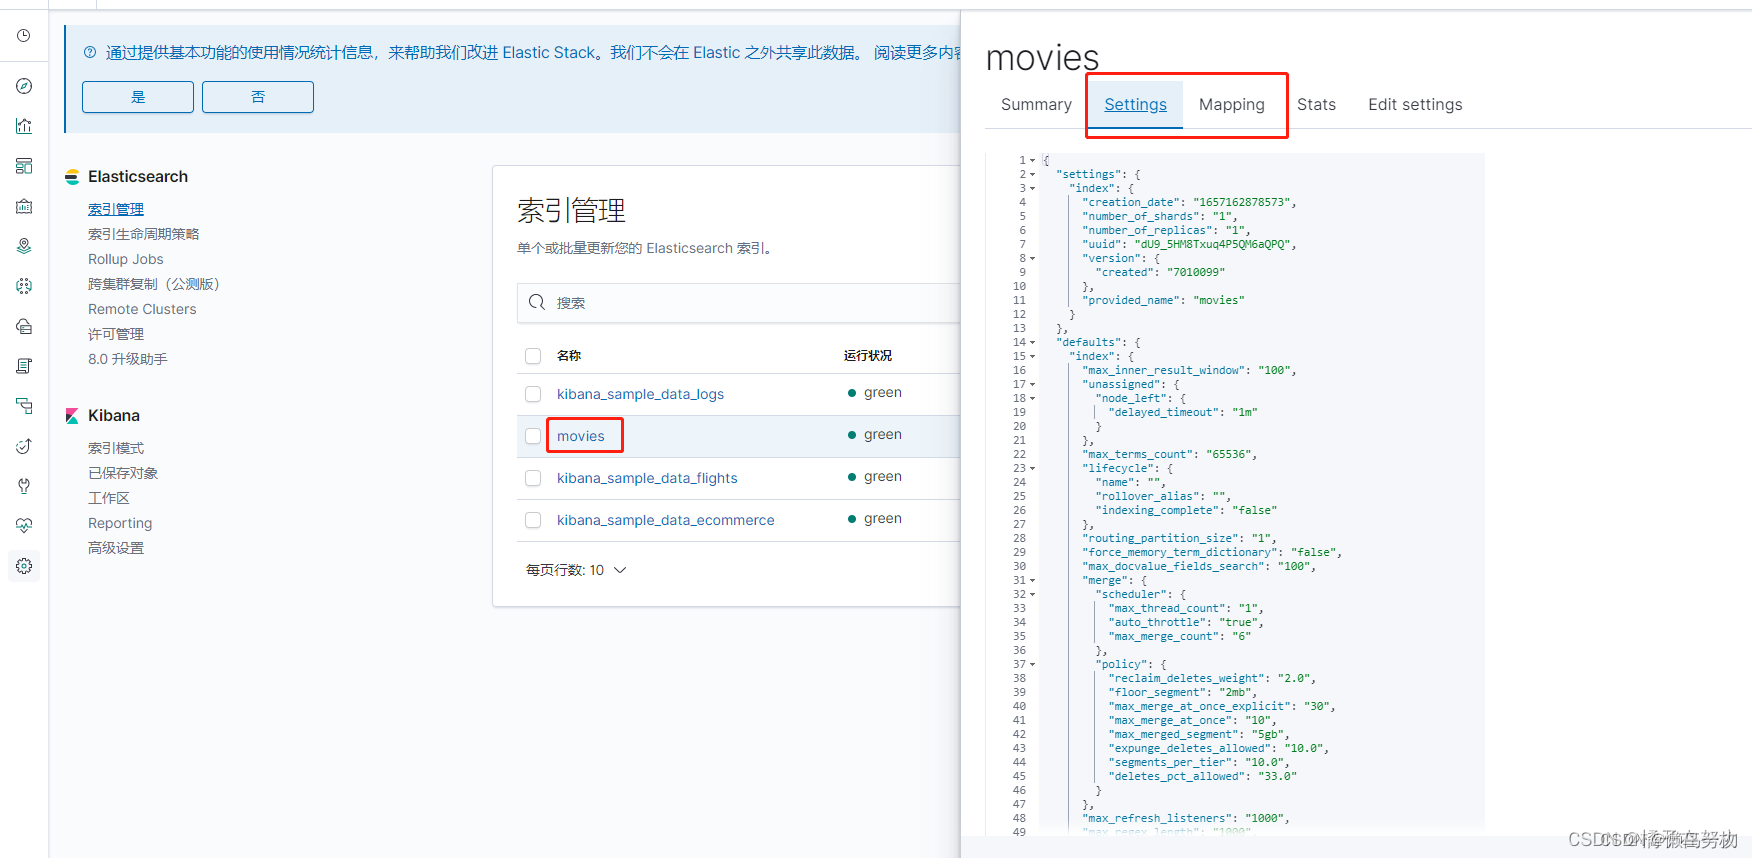Viewport: 1752px width, 858px height.
Task: Open Canvas from the sidebar icon
Action: point(24,206)
